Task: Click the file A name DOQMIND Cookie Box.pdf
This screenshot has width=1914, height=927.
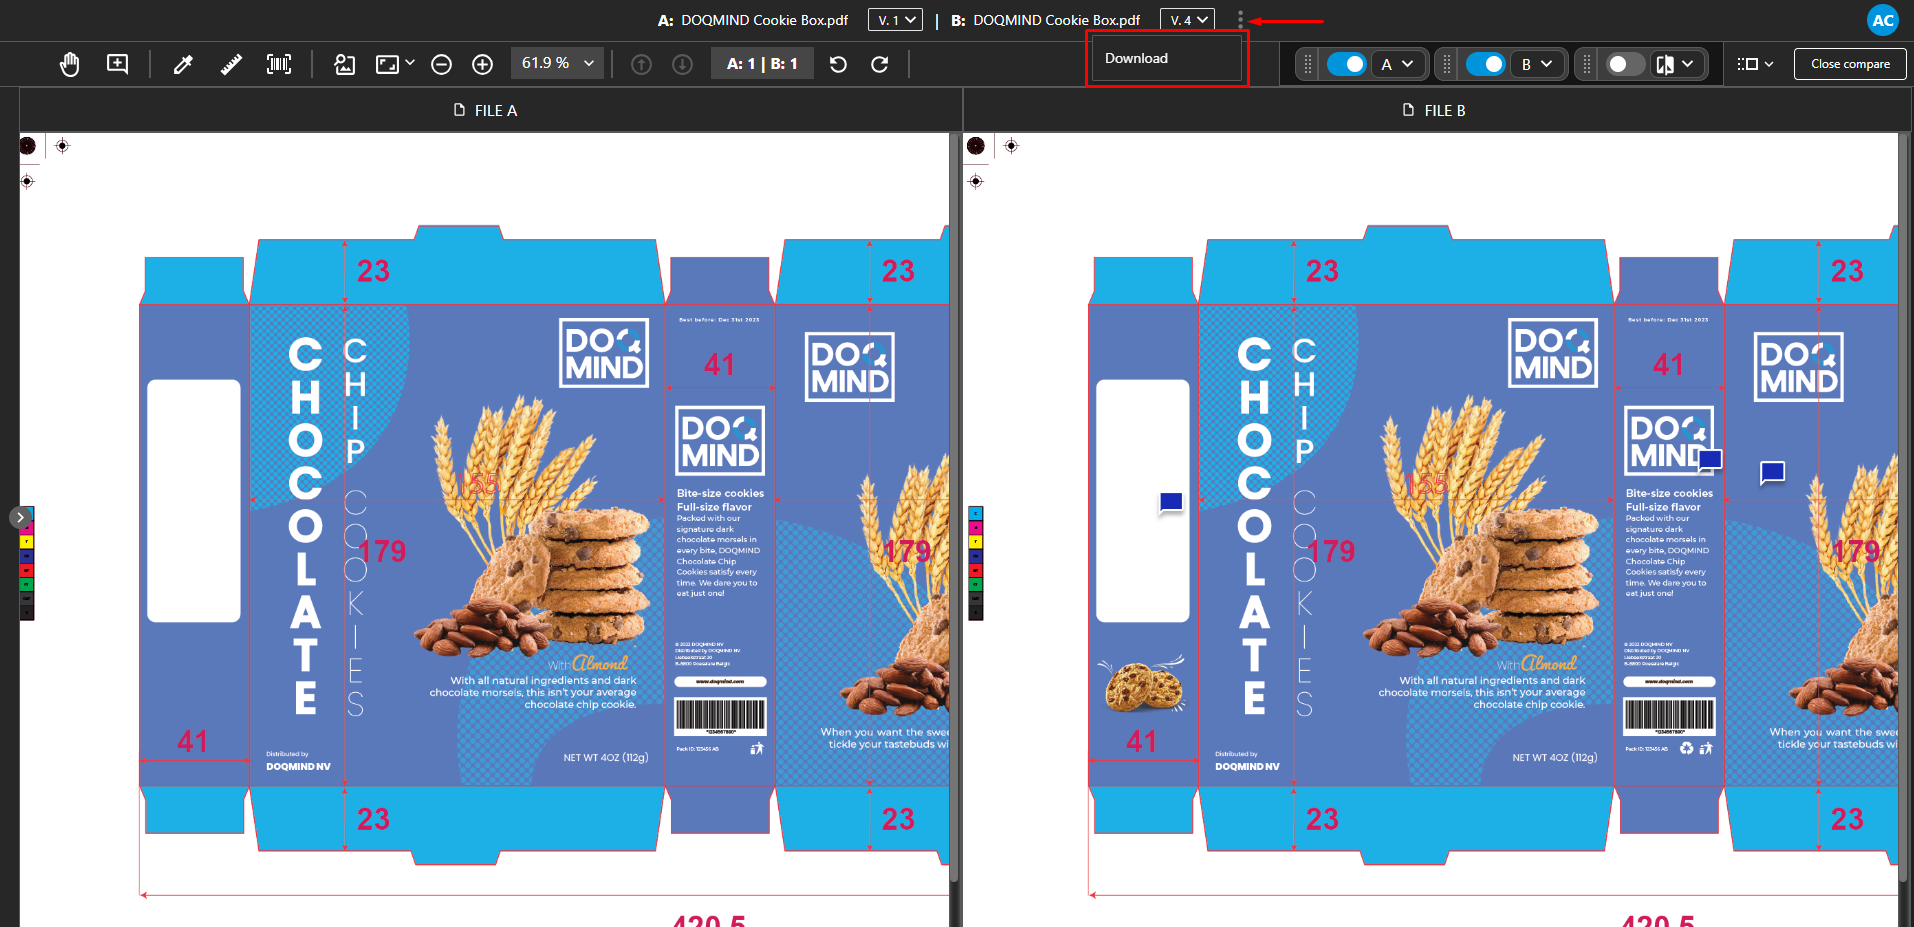Action: coord(764,20)
